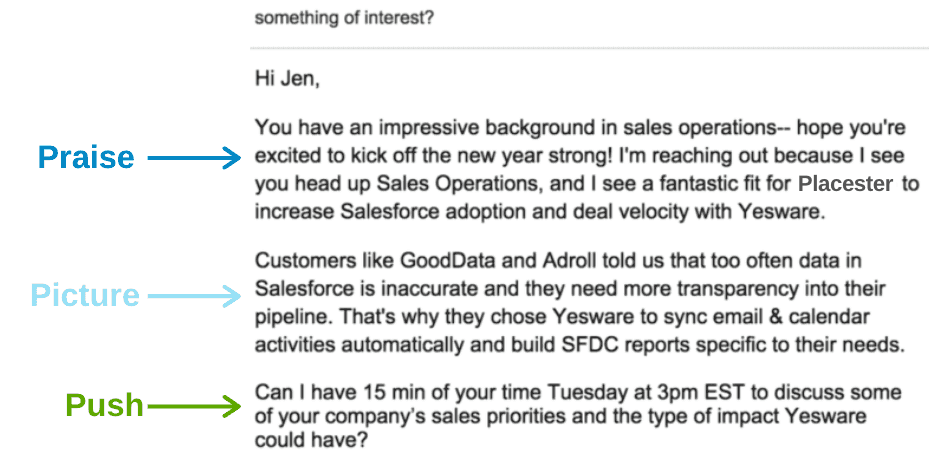Select the blue "Praise" label
This screenshot has height=460, width=929.
tap(86, 157)
